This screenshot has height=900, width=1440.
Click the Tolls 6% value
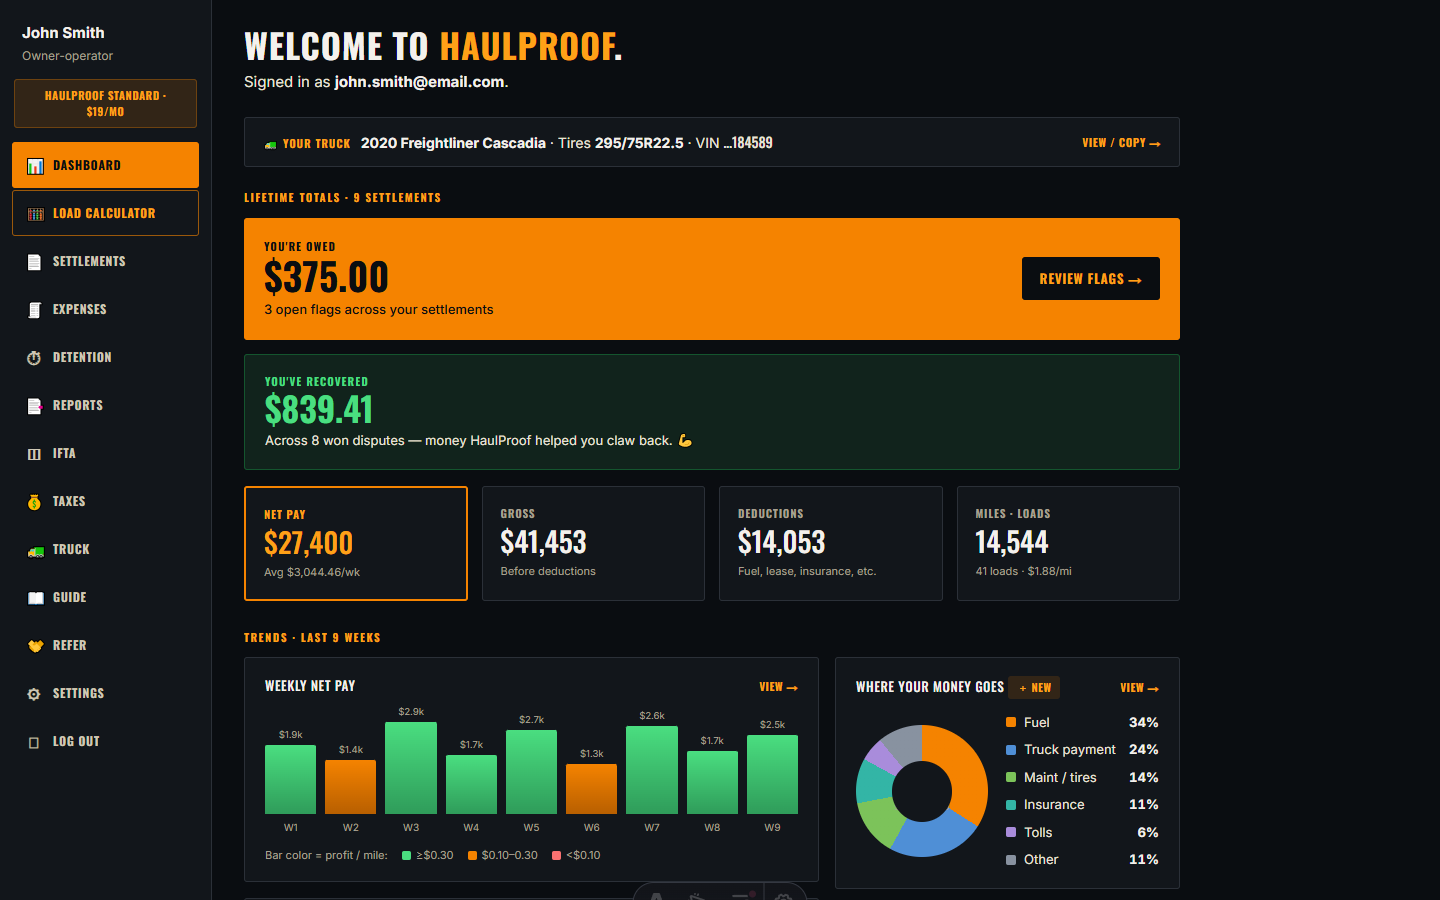click(1148, 832)
